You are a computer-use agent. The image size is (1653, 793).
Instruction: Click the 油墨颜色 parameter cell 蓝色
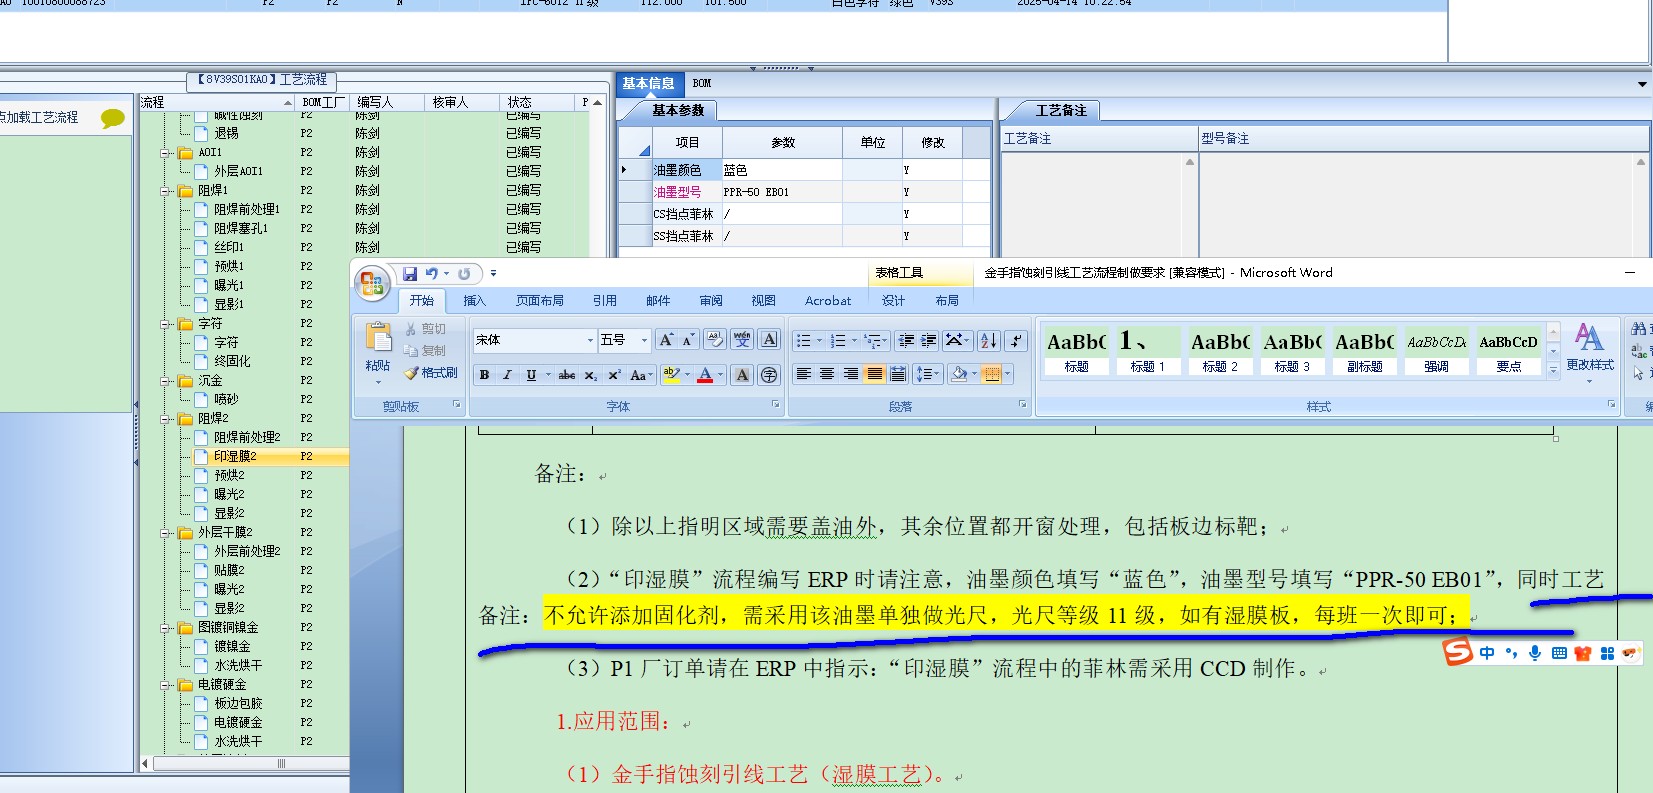coord(781,170)
